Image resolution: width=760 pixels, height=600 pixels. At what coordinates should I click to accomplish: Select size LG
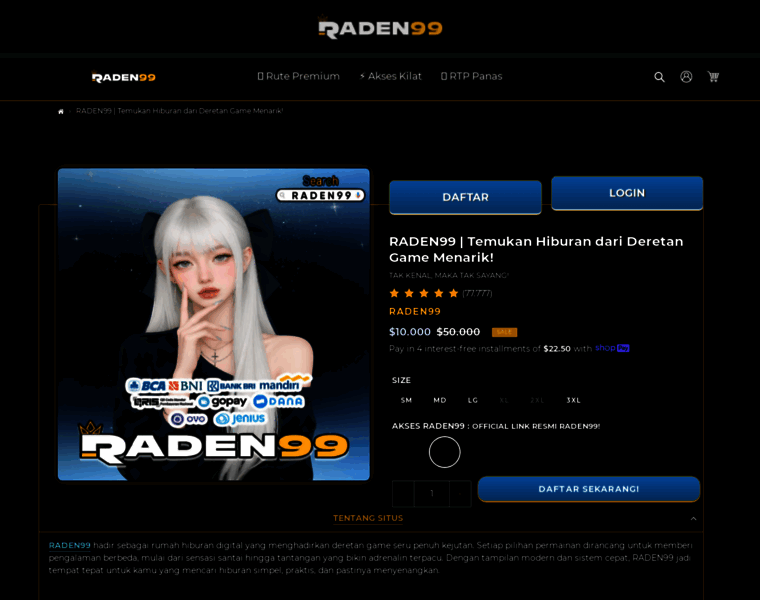(473, 400)
